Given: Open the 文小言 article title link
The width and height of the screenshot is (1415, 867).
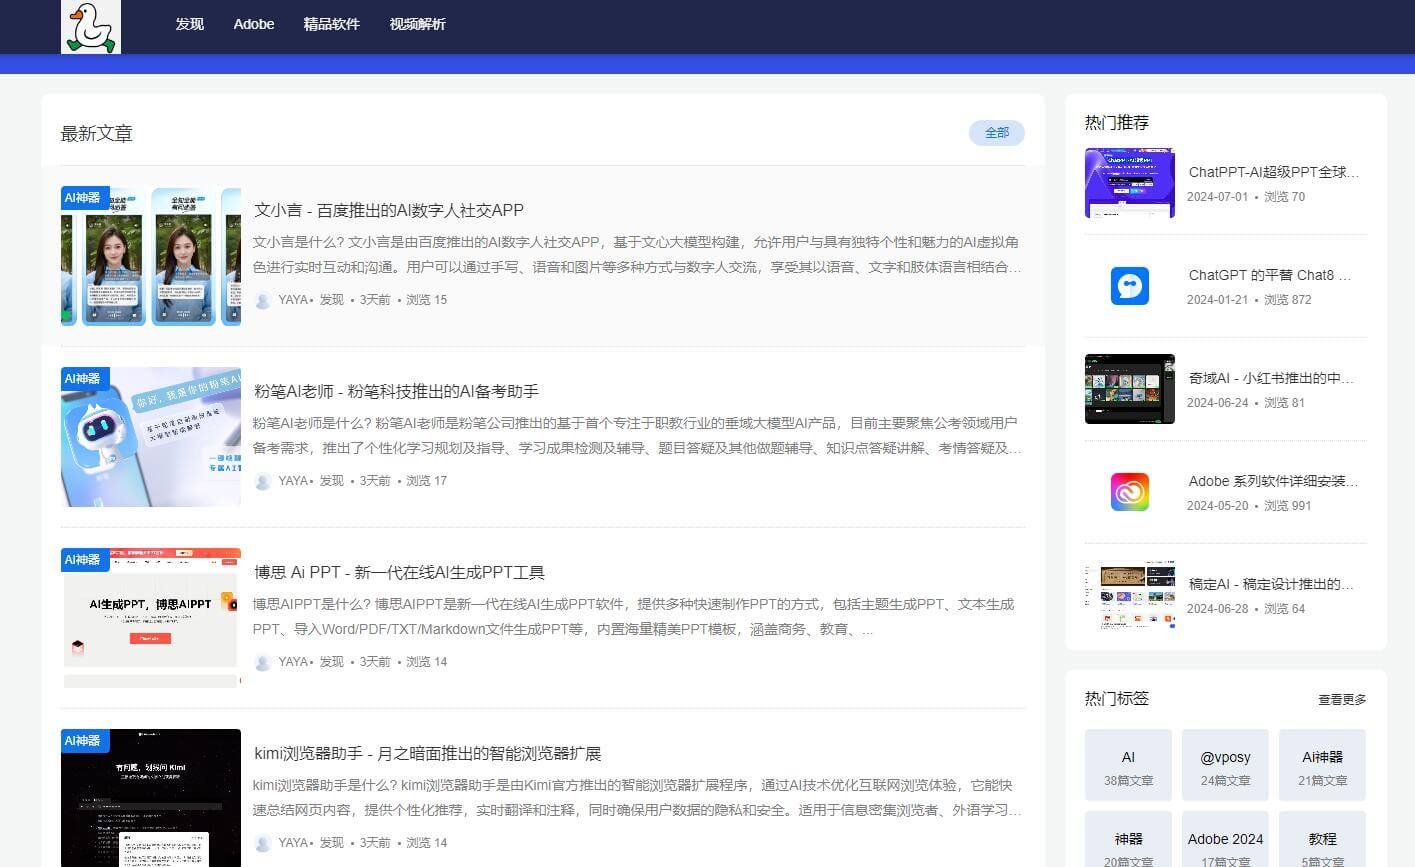Looking at the screenshot, I should tap(390, 210).
